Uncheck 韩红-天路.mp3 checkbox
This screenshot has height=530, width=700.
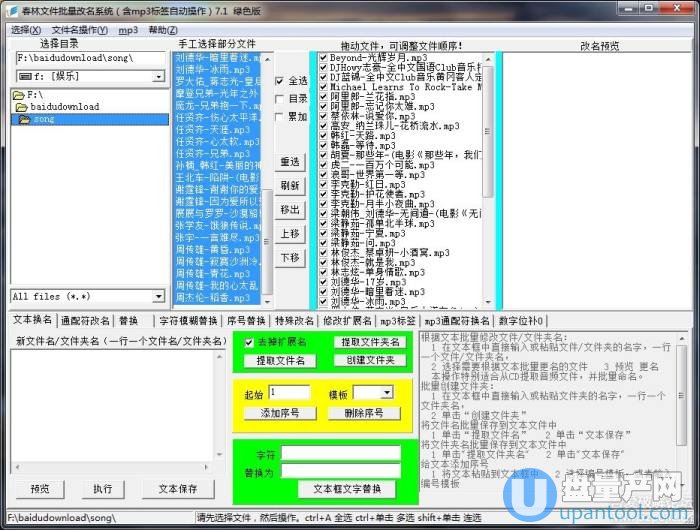[x=324, y=135]
